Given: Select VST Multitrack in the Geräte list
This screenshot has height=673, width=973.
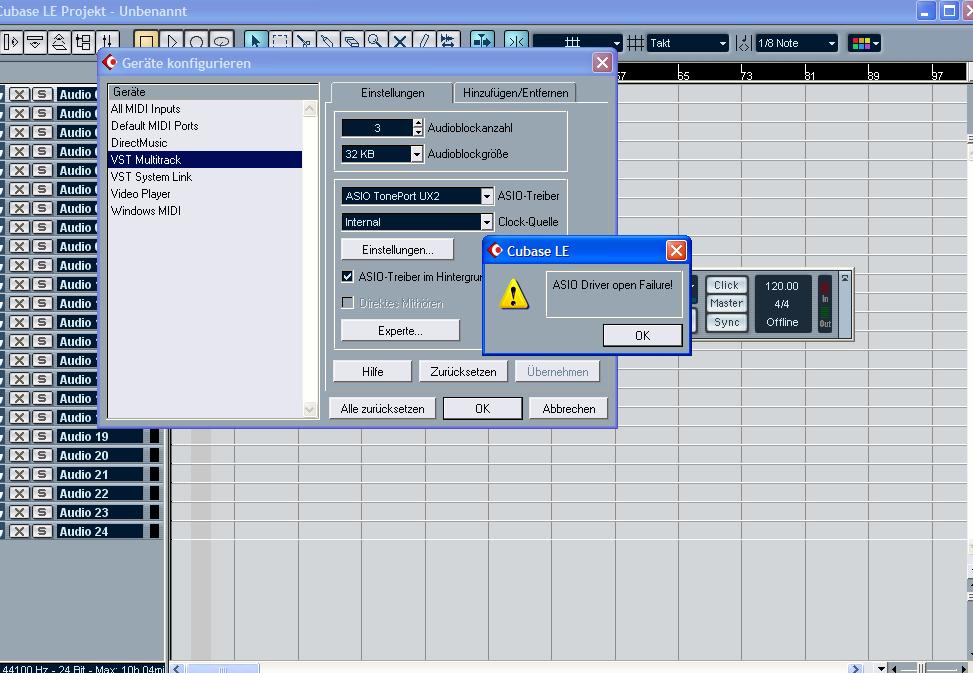Looking at the screenshot, I should pos(205,159).
